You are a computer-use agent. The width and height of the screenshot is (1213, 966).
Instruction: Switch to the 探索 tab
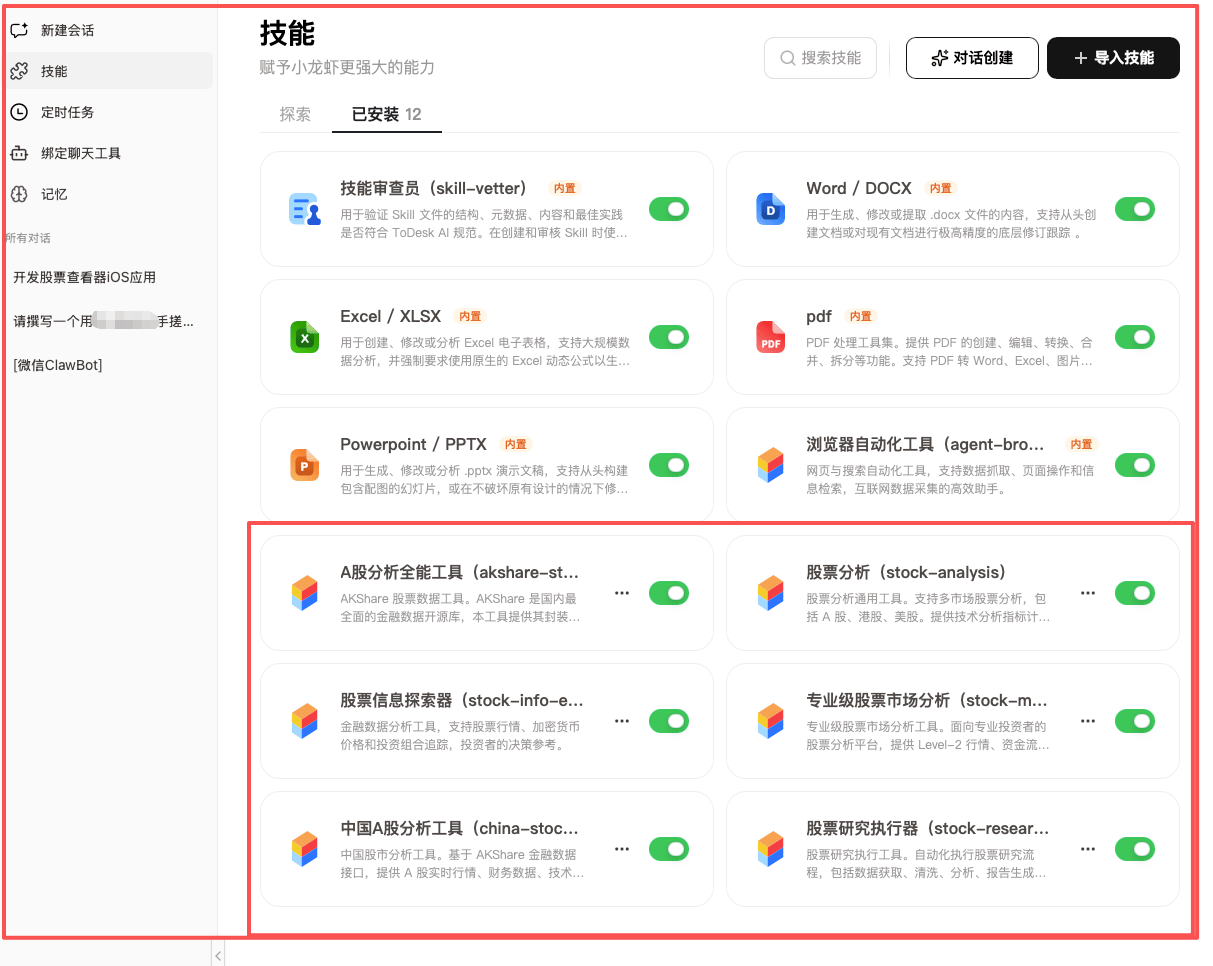[295, 114]
